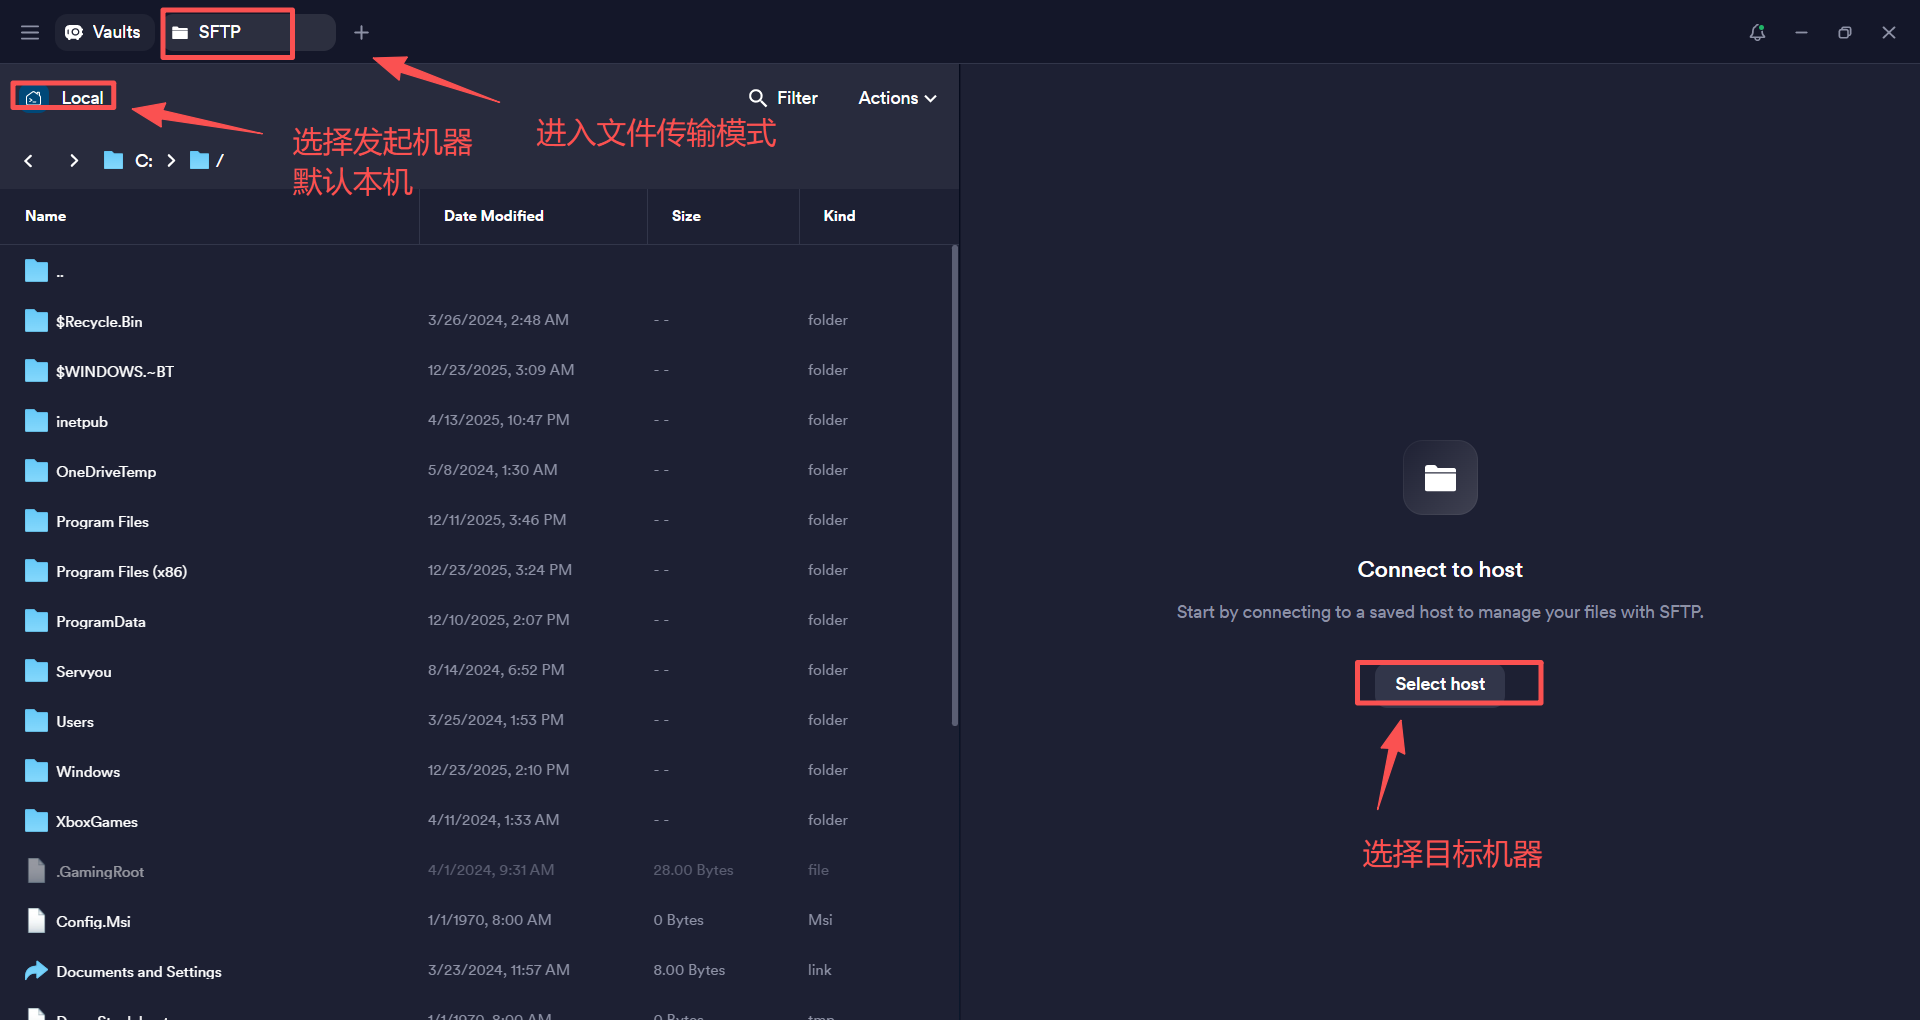This screenshot has width=1920, height=1020.
Task: Navigate forward with right arrow
Action: click(74, 161)
